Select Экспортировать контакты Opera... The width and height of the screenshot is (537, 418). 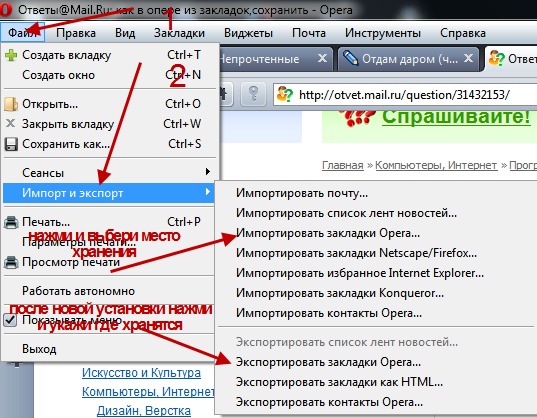click(x=375, y=402)
